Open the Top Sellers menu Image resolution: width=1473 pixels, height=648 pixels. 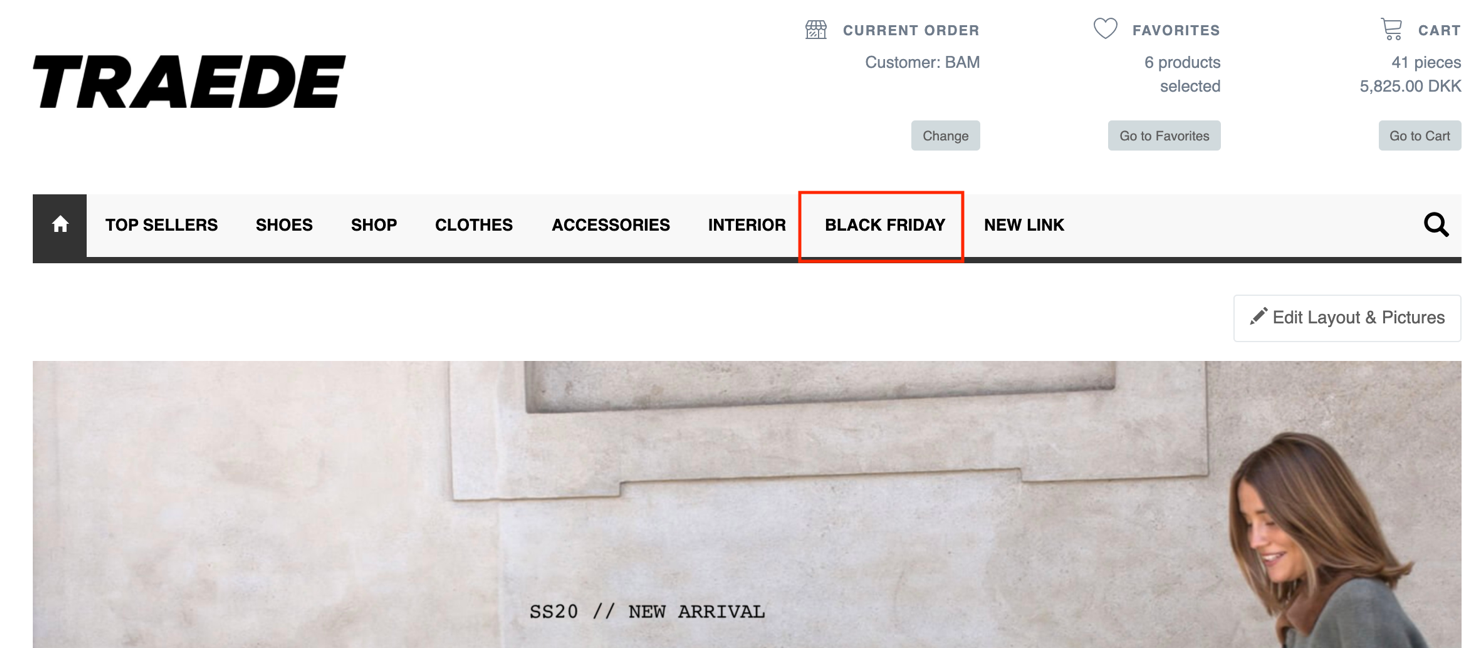161,225
